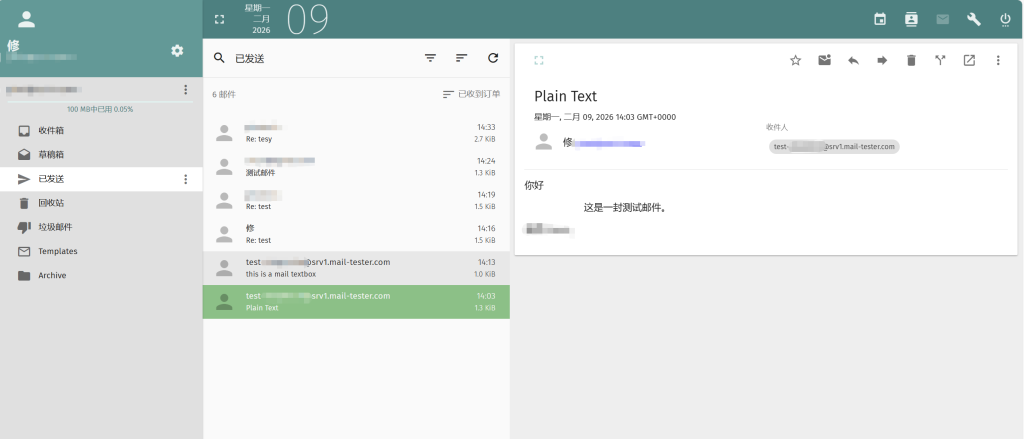
Task: Log out using the power icon
Action: click(1005, 19)
